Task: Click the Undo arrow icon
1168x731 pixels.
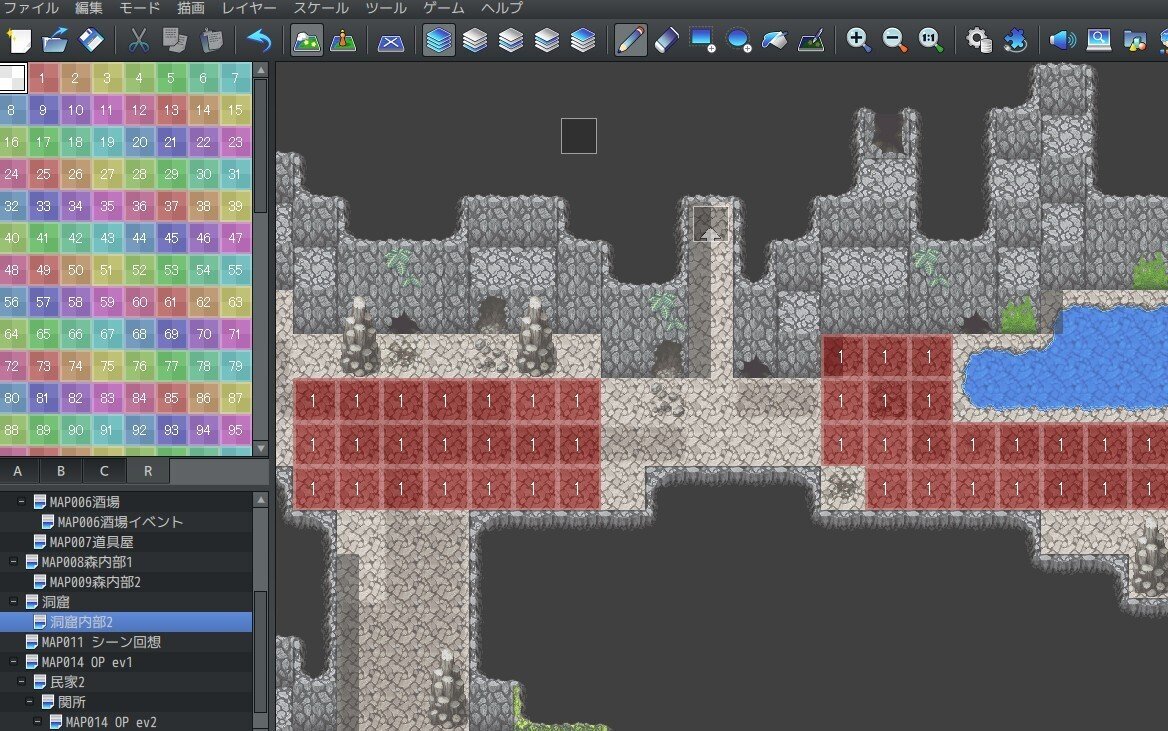Action: click(x=258, y=39)
